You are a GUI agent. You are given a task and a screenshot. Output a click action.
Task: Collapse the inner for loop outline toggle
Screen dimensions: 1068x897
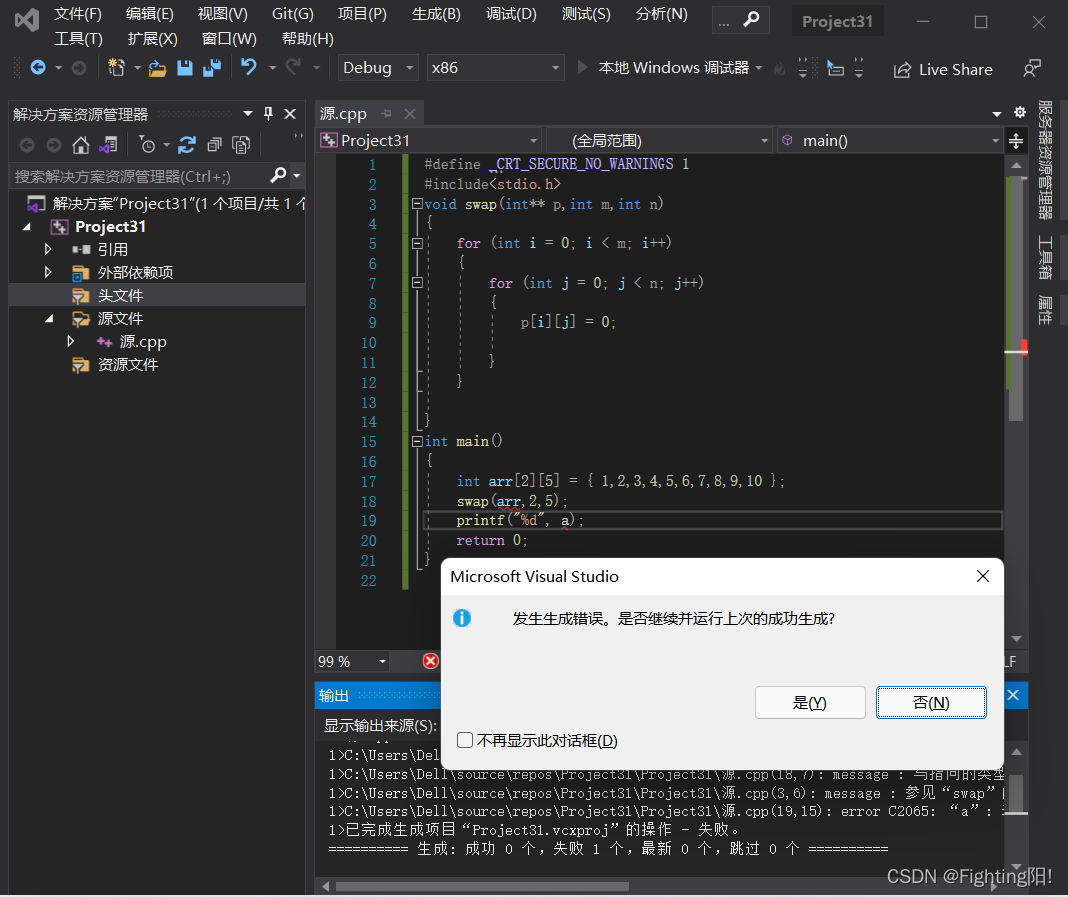point(417,283)
